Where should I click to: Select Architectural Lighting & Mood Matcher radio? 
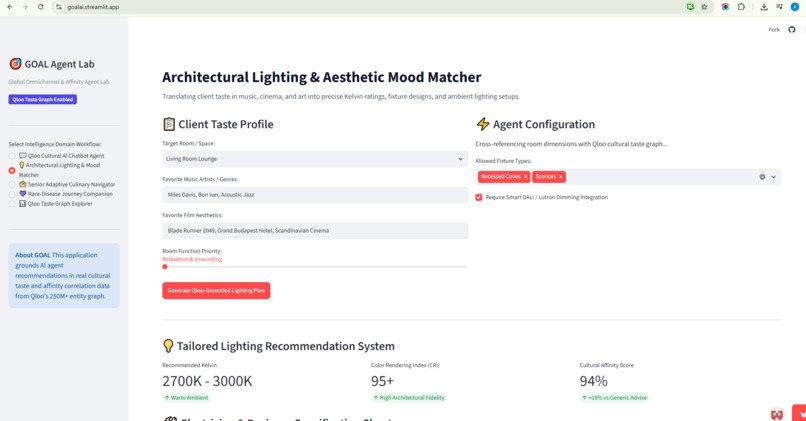pos(12,170)
